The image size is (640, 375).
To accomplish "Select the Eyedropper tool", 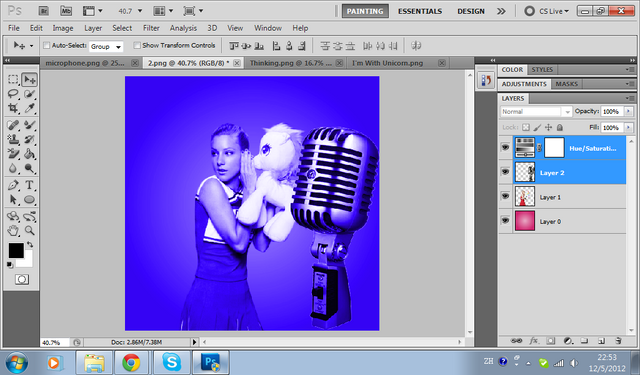I will 29,108.
